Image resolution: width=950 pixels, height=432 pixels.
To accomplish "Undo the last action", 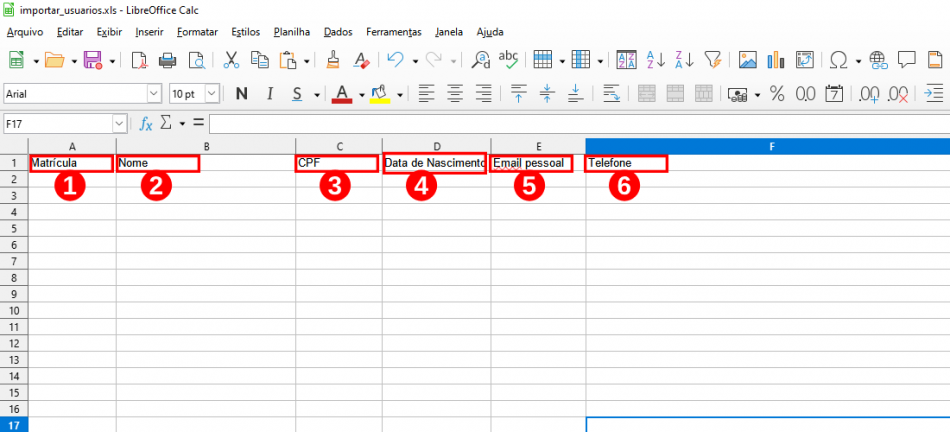I will (x=396, y=60).
